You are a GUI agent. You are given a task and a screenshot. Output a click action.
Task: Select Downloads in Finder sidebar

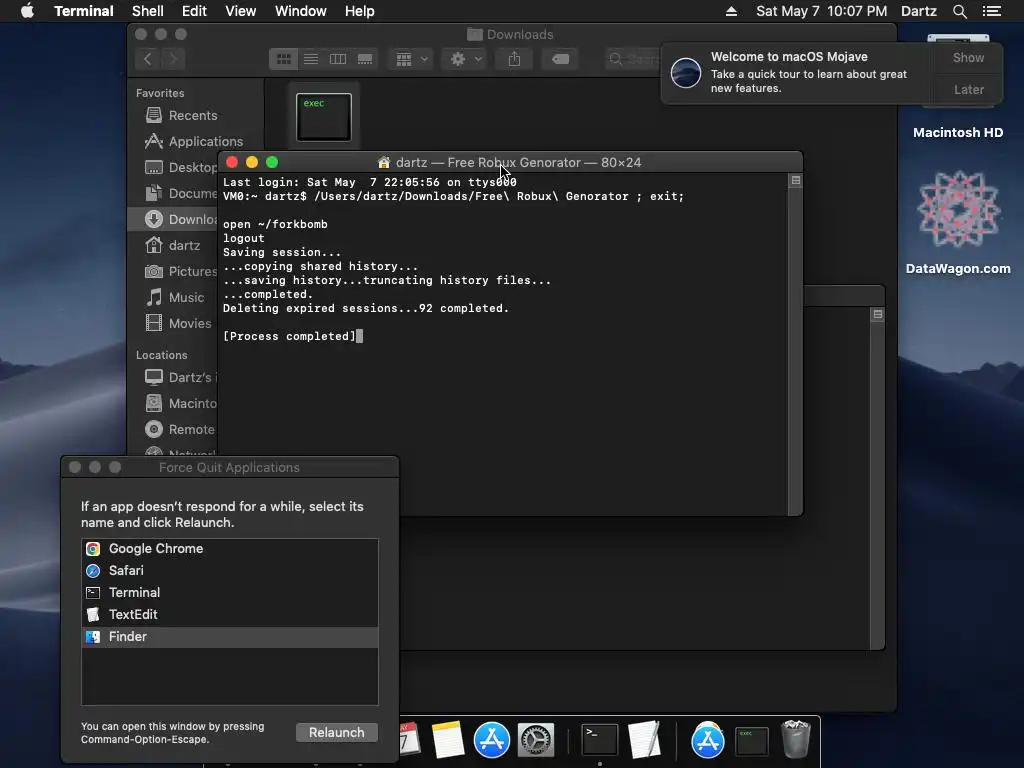174,219
